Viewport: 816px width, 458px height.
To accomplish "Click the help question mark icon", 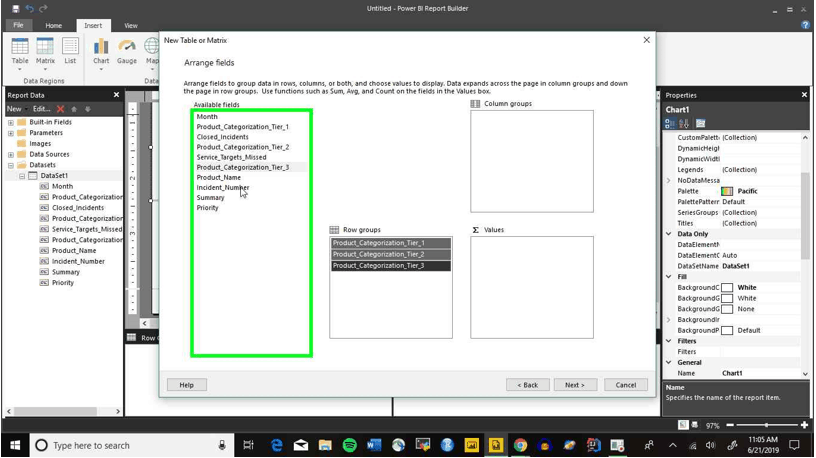I will click(x=805, y=25).
